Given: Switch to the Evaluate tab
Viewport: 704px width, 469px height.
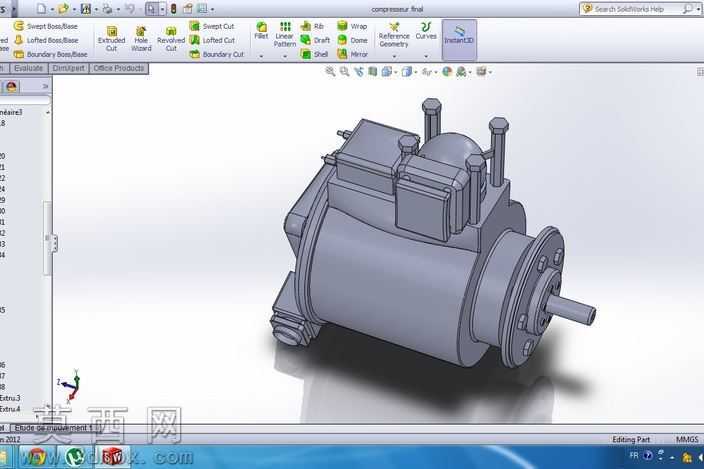Looking at the screenshot, I should (x=28, y=68).
